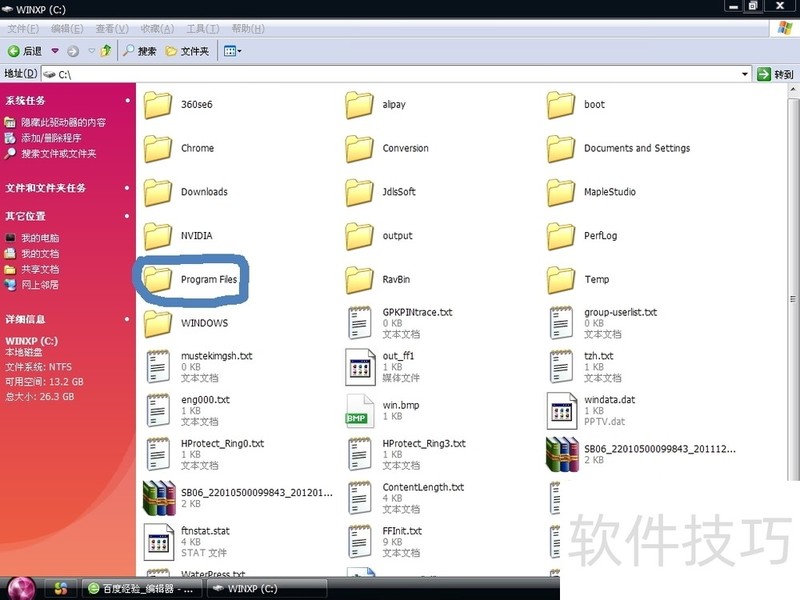Open My Documents link in sidebar
Screen dimensions: 800x600
32,254
